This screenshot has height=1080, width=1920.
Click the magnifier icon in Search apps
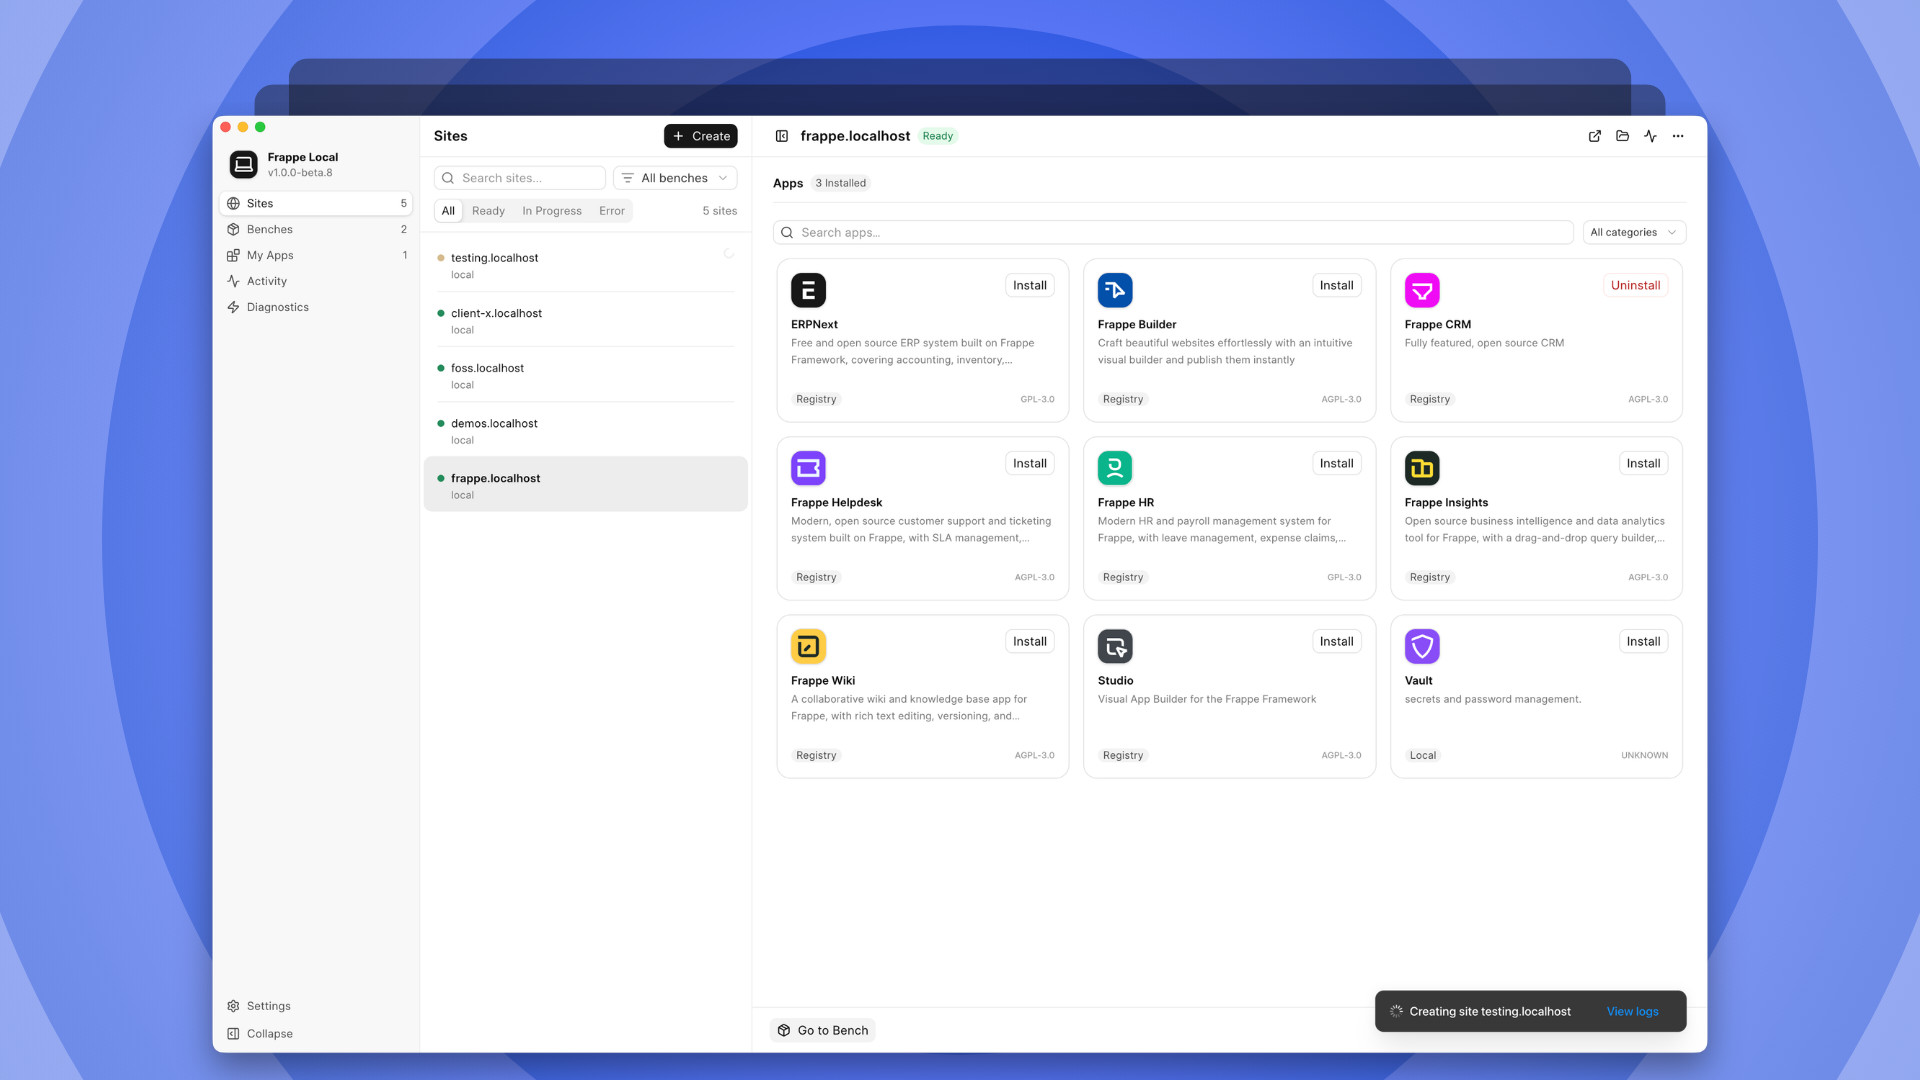(787, 233)
